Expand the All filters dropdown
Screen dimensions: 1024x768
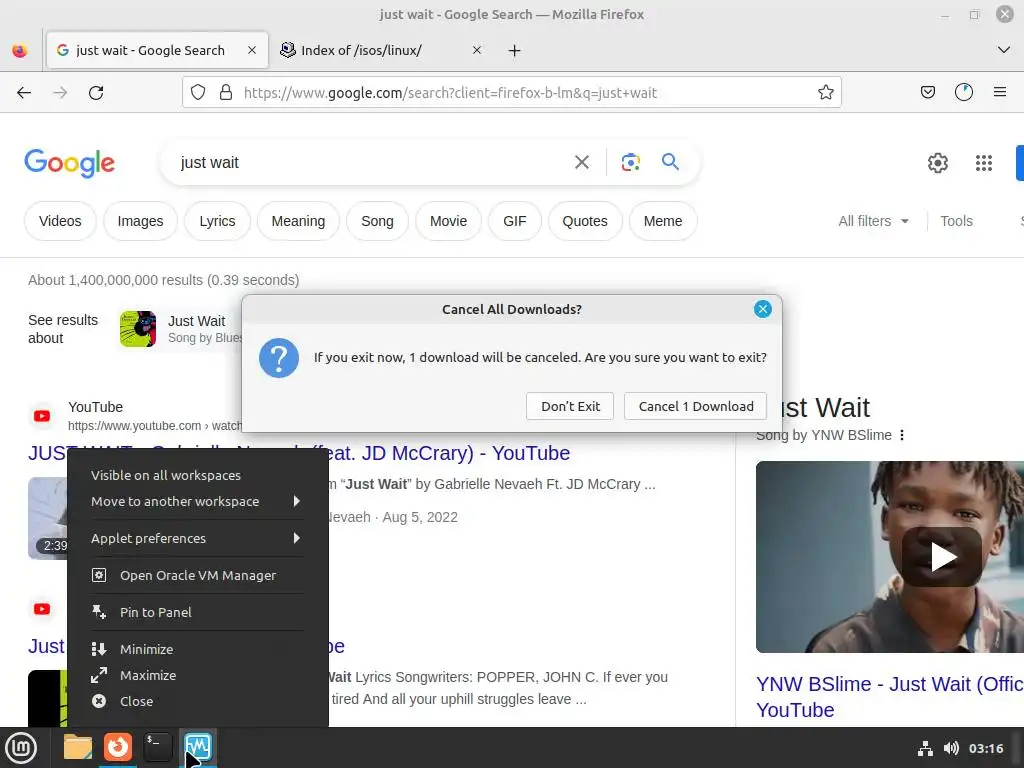(873, 221)
